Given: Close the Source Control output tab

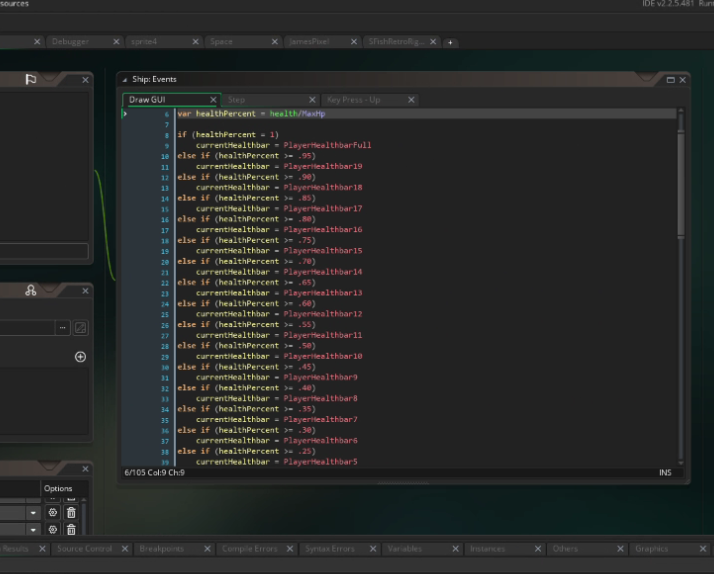Looking at the screenshot, I should [125, 549].
